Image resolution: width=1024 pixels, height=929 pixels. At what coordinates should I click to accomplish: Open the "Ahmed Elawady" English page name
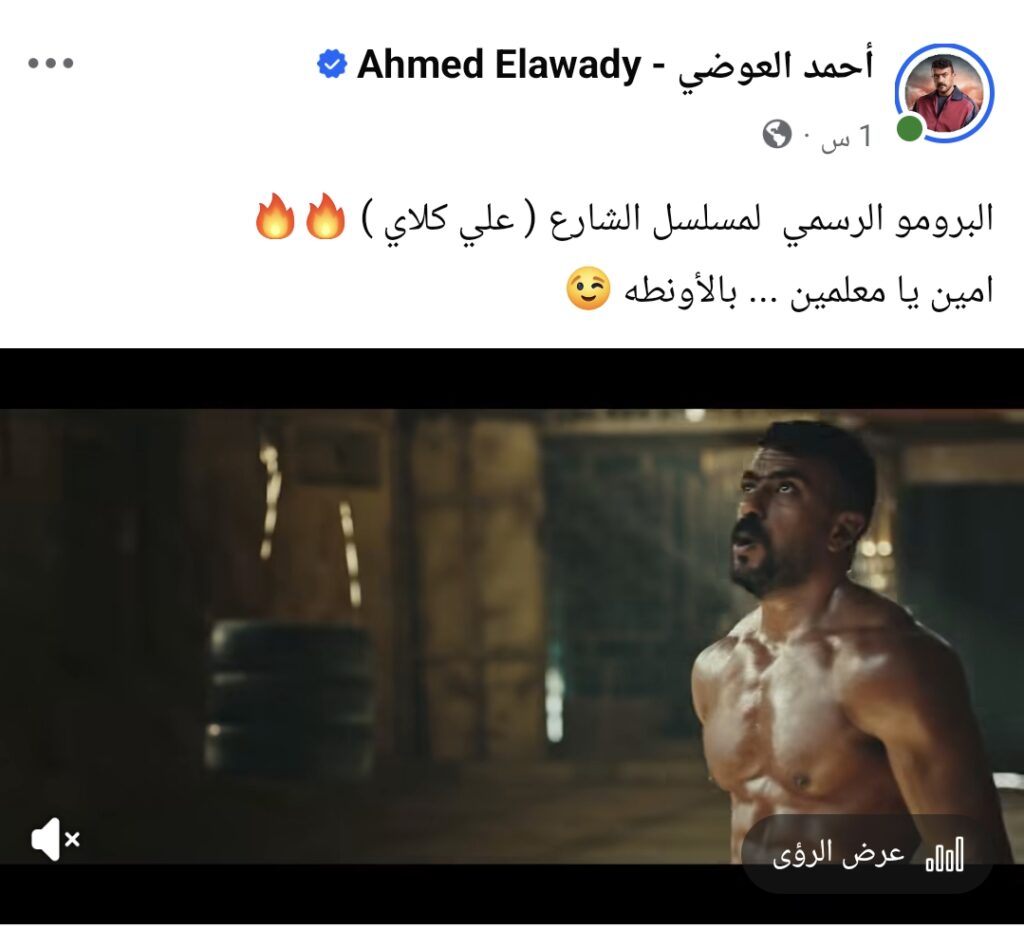point(500,65)
